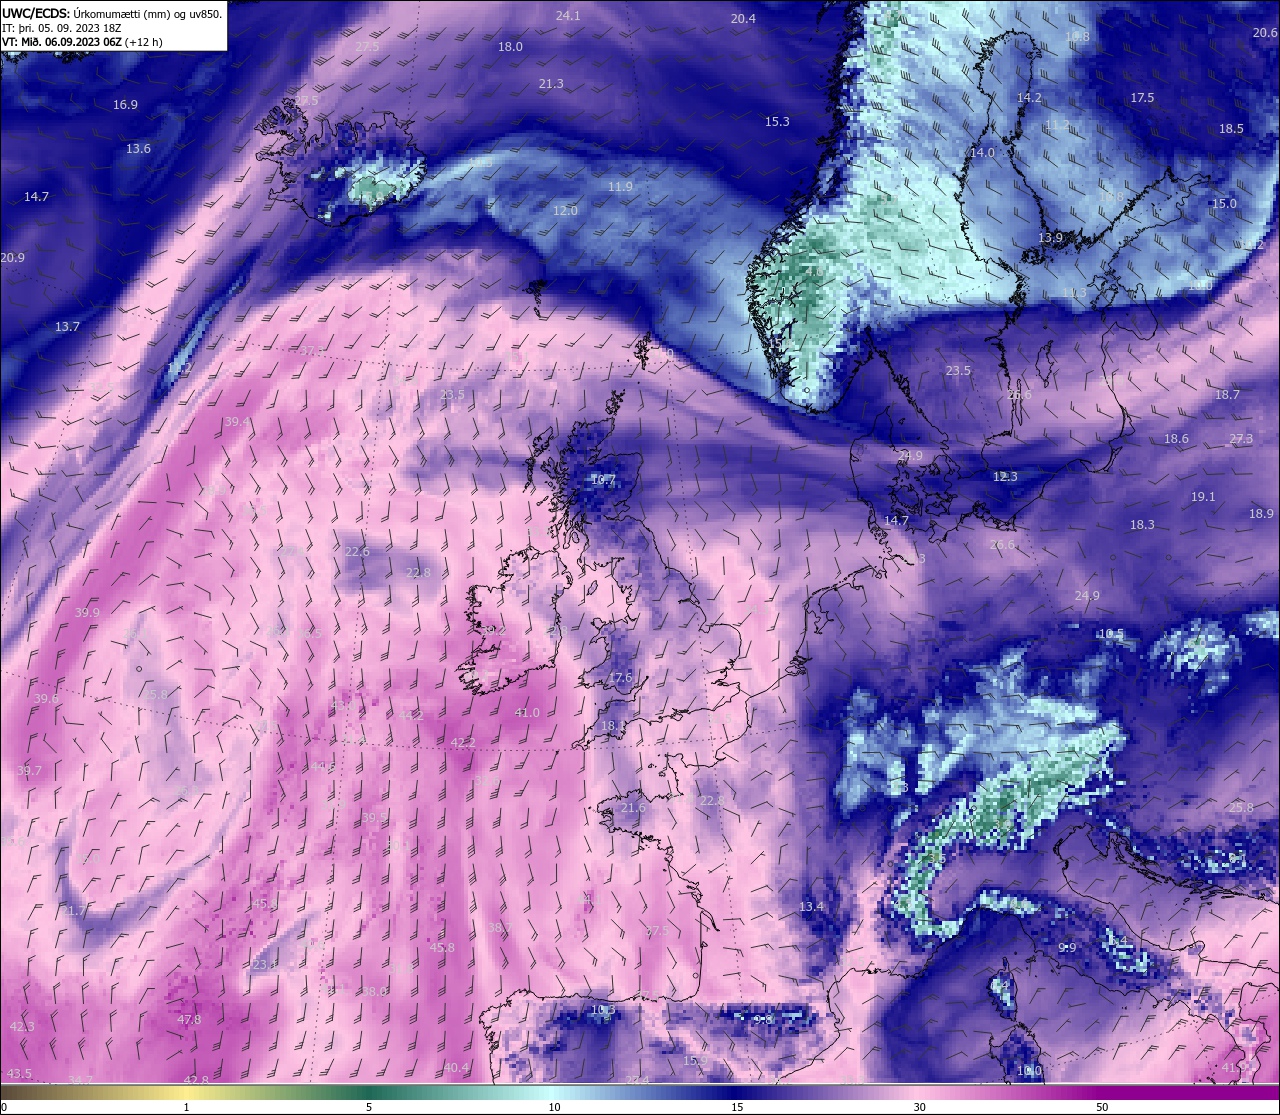Screen dimensions: 1280x1115
Task: Click the '50' label on the color scale
Action: (1102, 1107)
